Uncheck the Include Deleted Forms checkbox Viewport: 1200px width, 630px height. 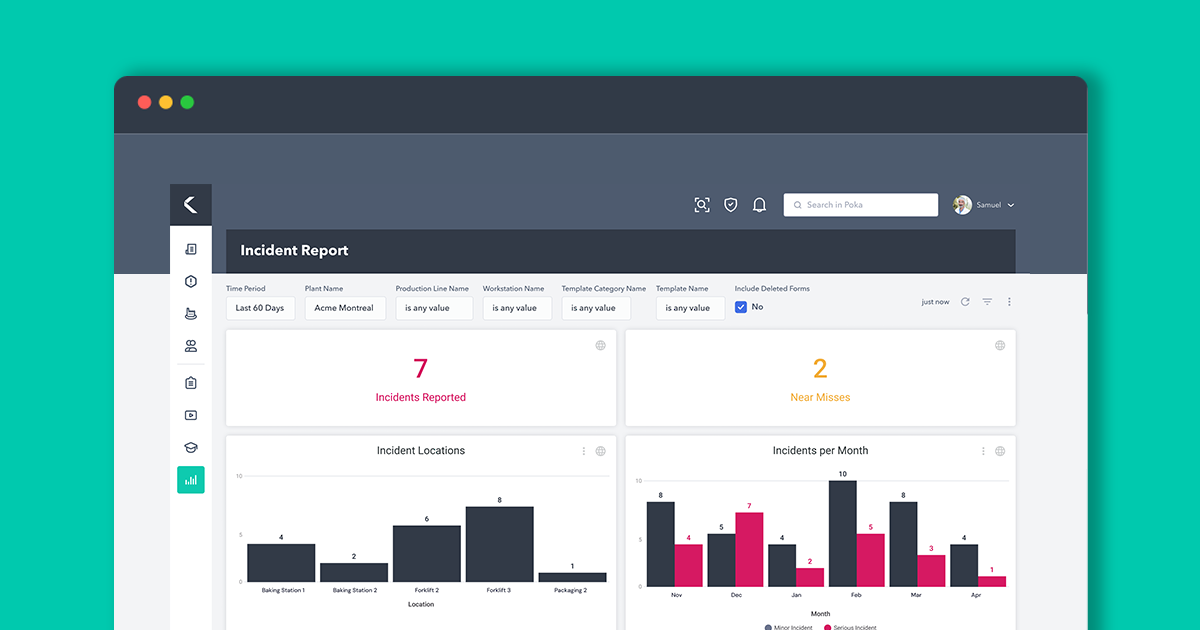click(x=739, y=307)
